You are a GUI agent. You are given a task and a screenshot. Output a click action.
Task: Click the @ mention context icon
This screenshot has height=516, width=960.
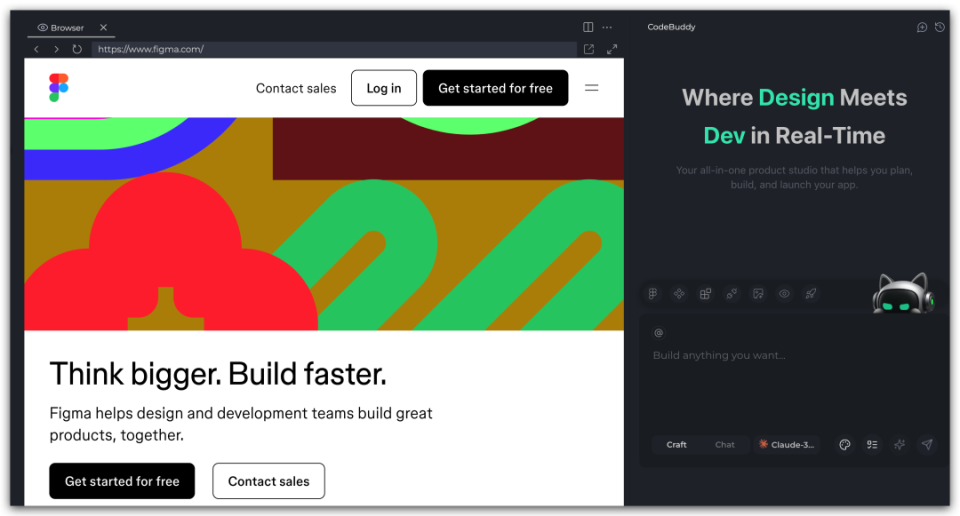[x=659, y=333]
